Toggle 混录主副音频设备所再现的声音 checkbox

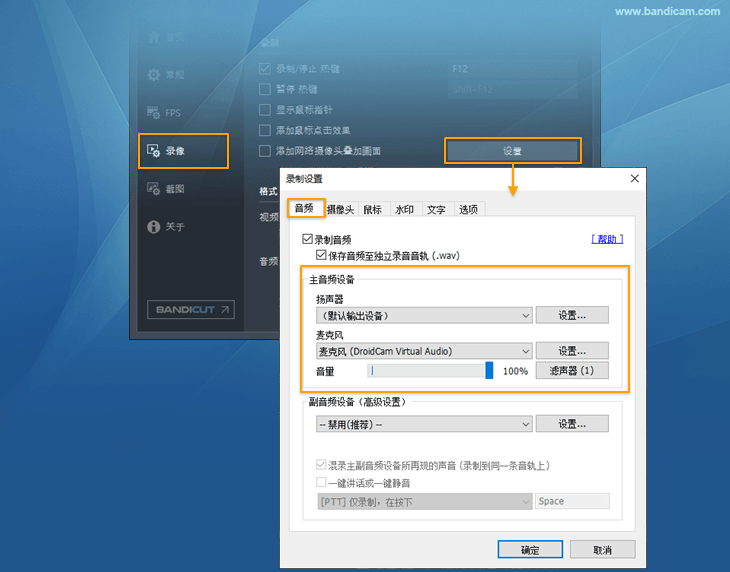click(321, 465)
